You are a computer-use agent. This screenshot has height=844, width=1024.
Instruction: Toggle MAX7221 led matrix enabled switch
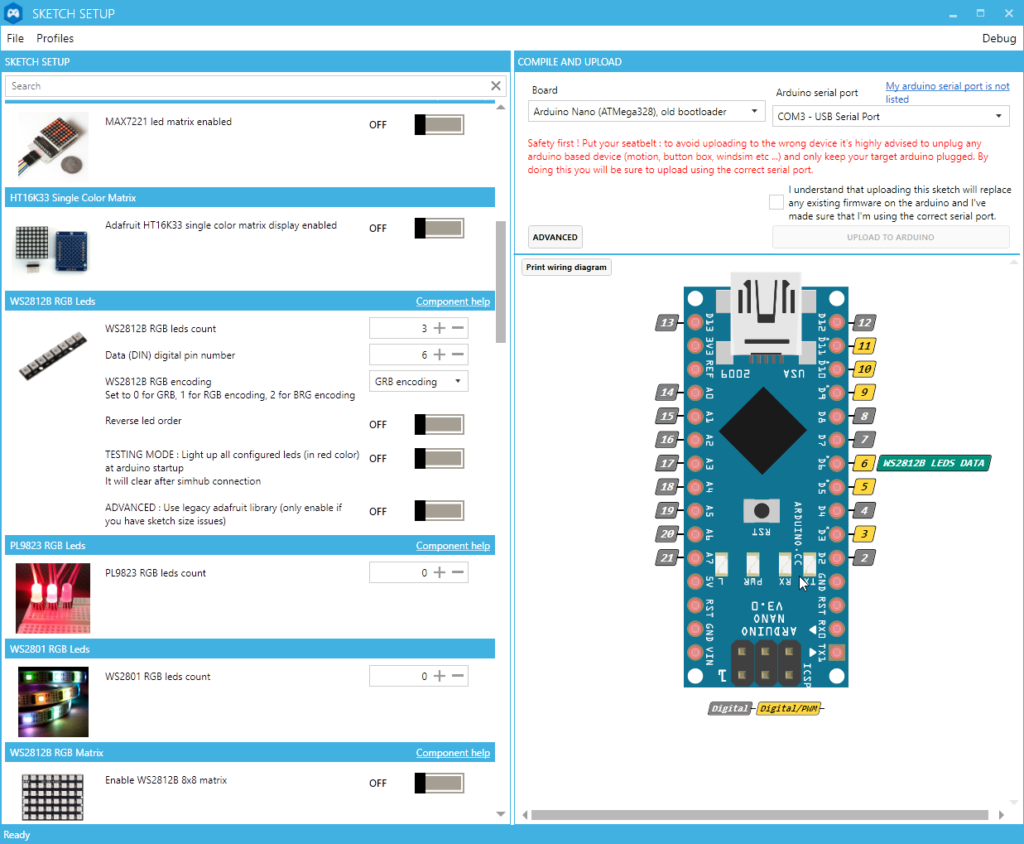point(439,124)
